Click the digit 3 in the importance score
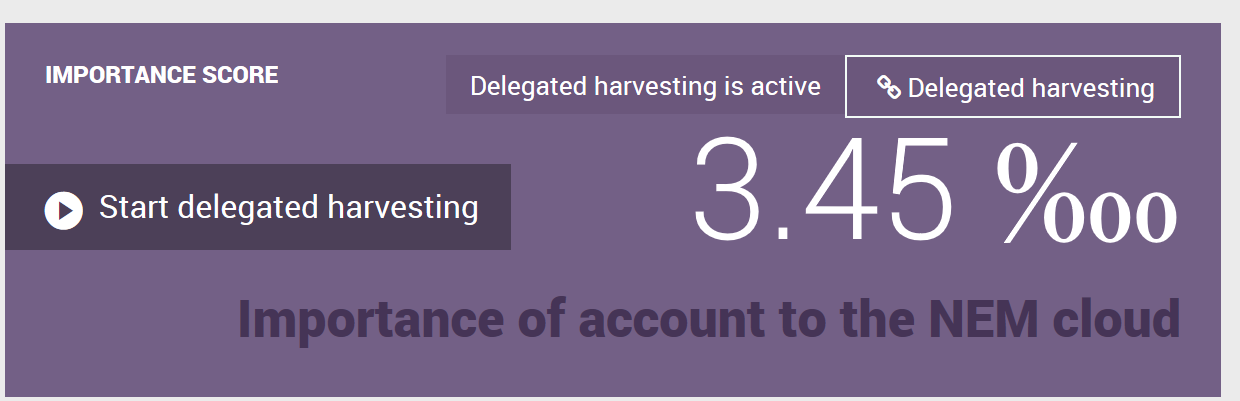 pos(728,189)
